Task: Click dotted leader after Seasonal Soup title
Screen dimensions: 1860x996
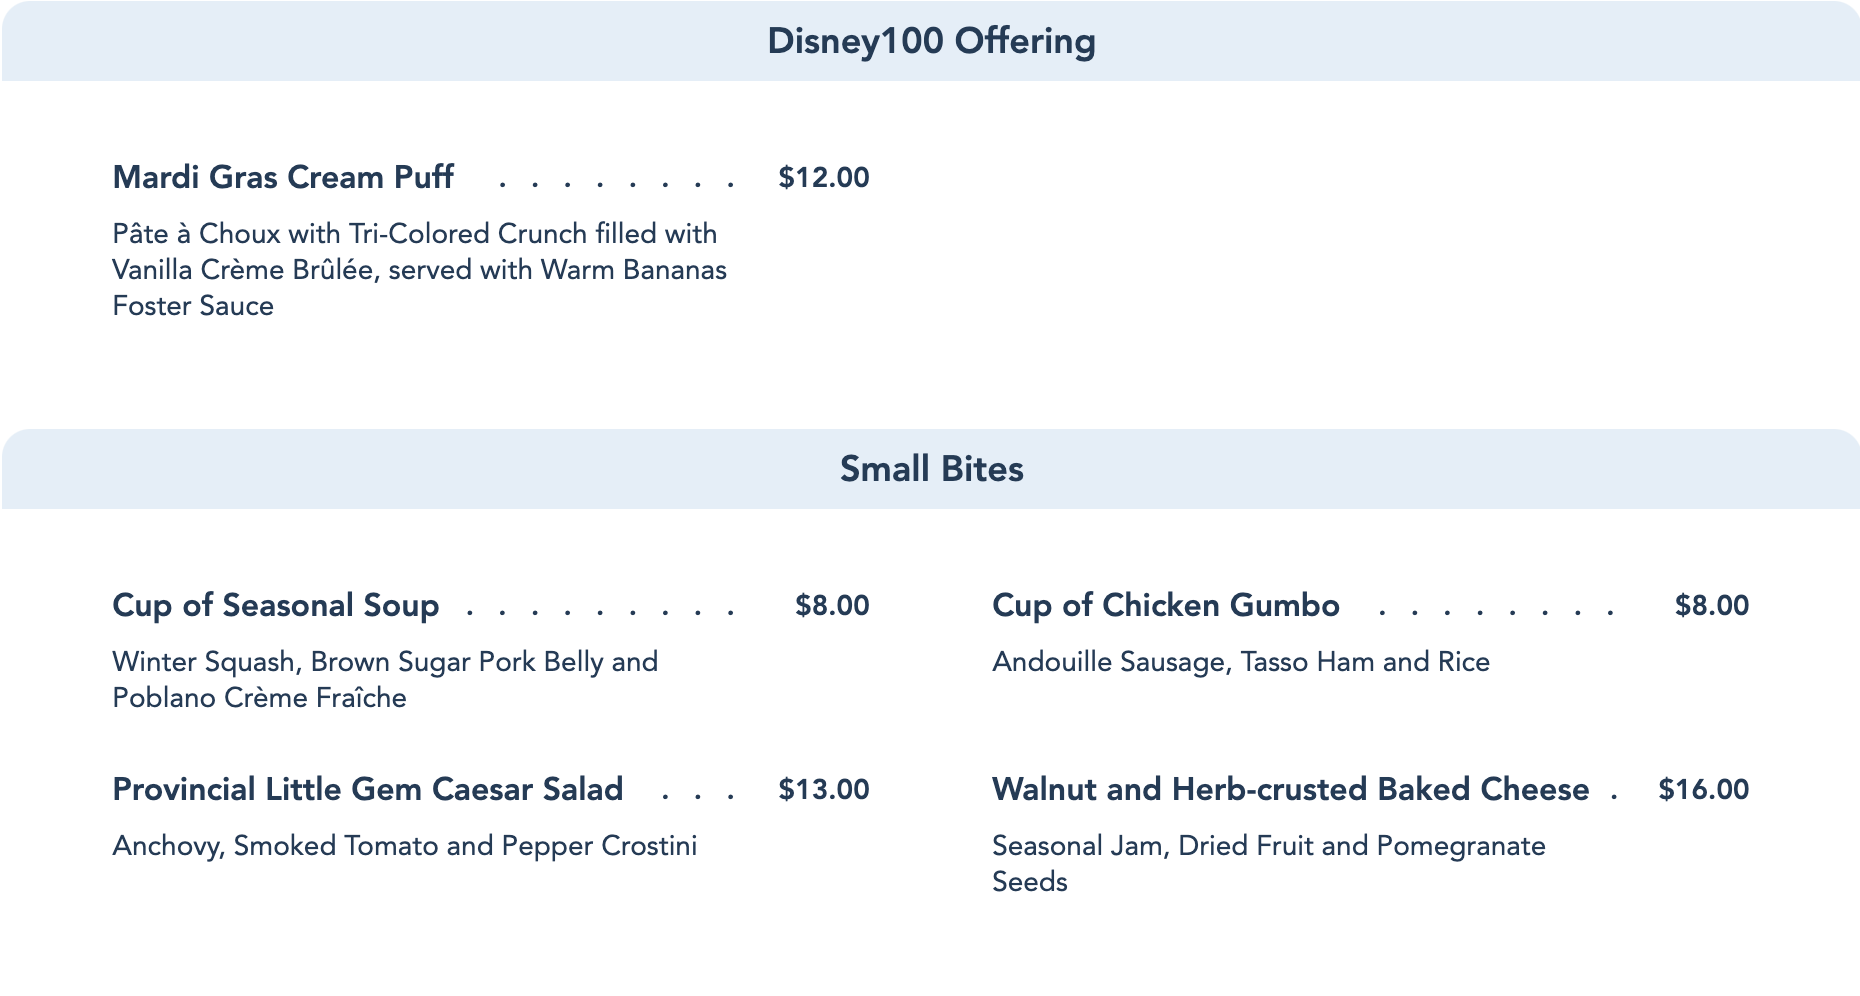Action: click(600, 612)
